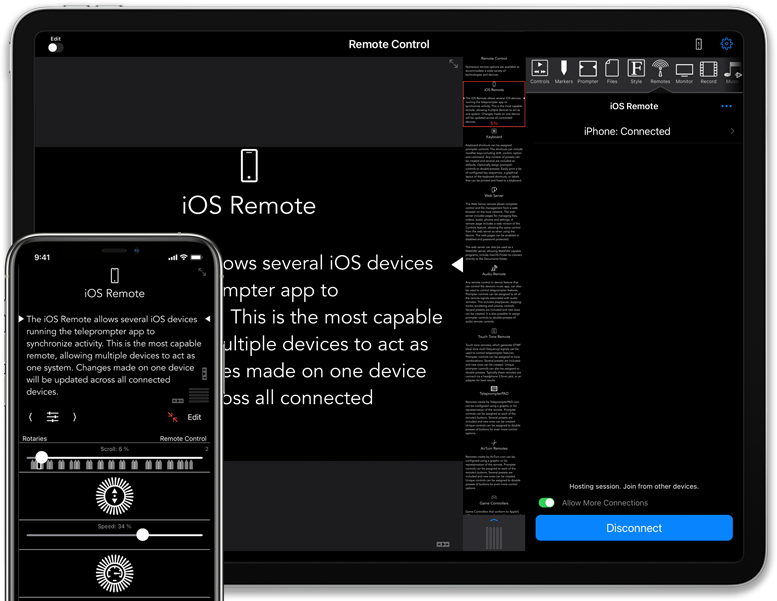Open the iPhone: Connected row chevron
The image size is (777, 601).
pos(732,131)
